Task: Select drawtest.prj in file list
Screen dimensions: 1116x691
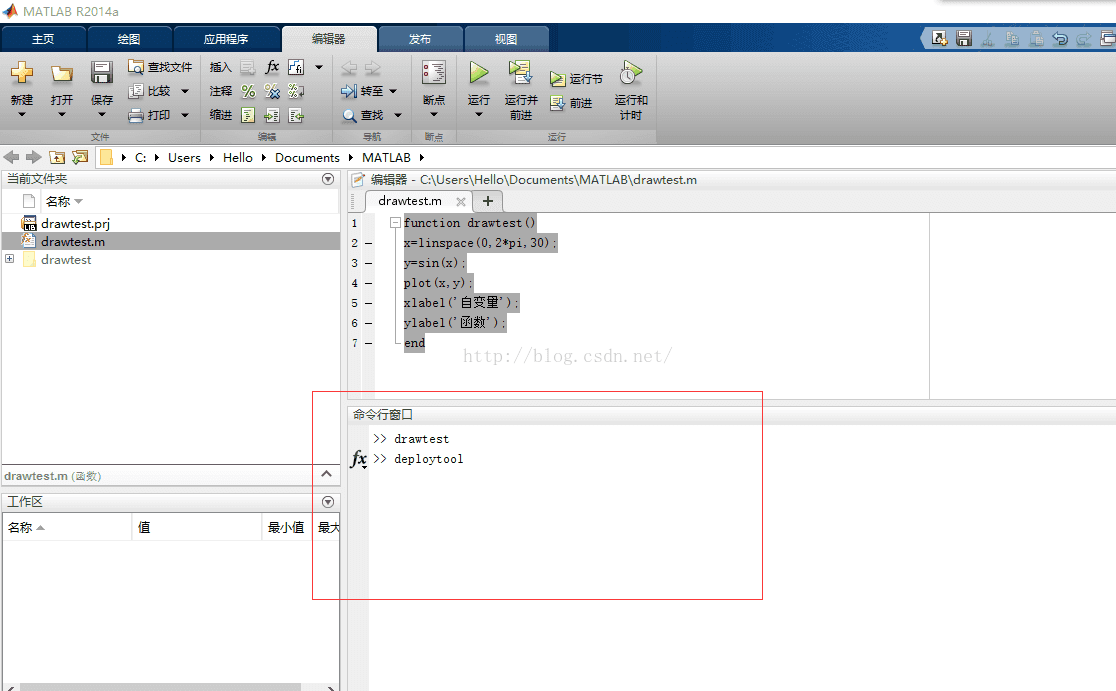Action: tap(75, 223)
